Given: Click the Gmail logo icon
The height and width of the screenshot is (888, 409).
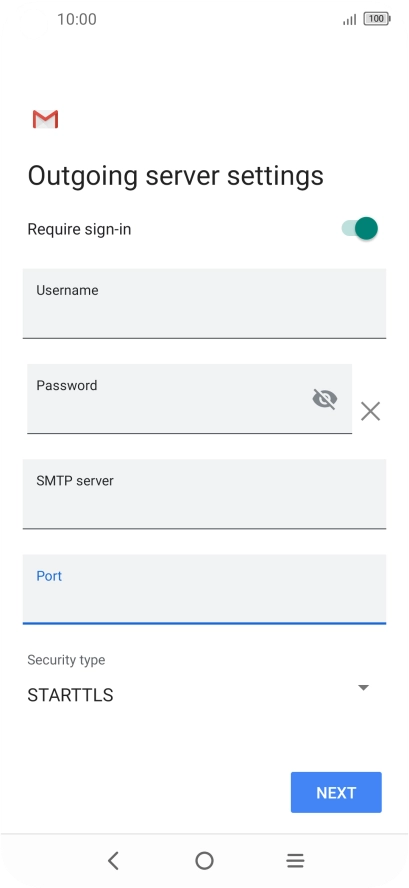Looking at the screenshot, I should click(x=45, y=119).
